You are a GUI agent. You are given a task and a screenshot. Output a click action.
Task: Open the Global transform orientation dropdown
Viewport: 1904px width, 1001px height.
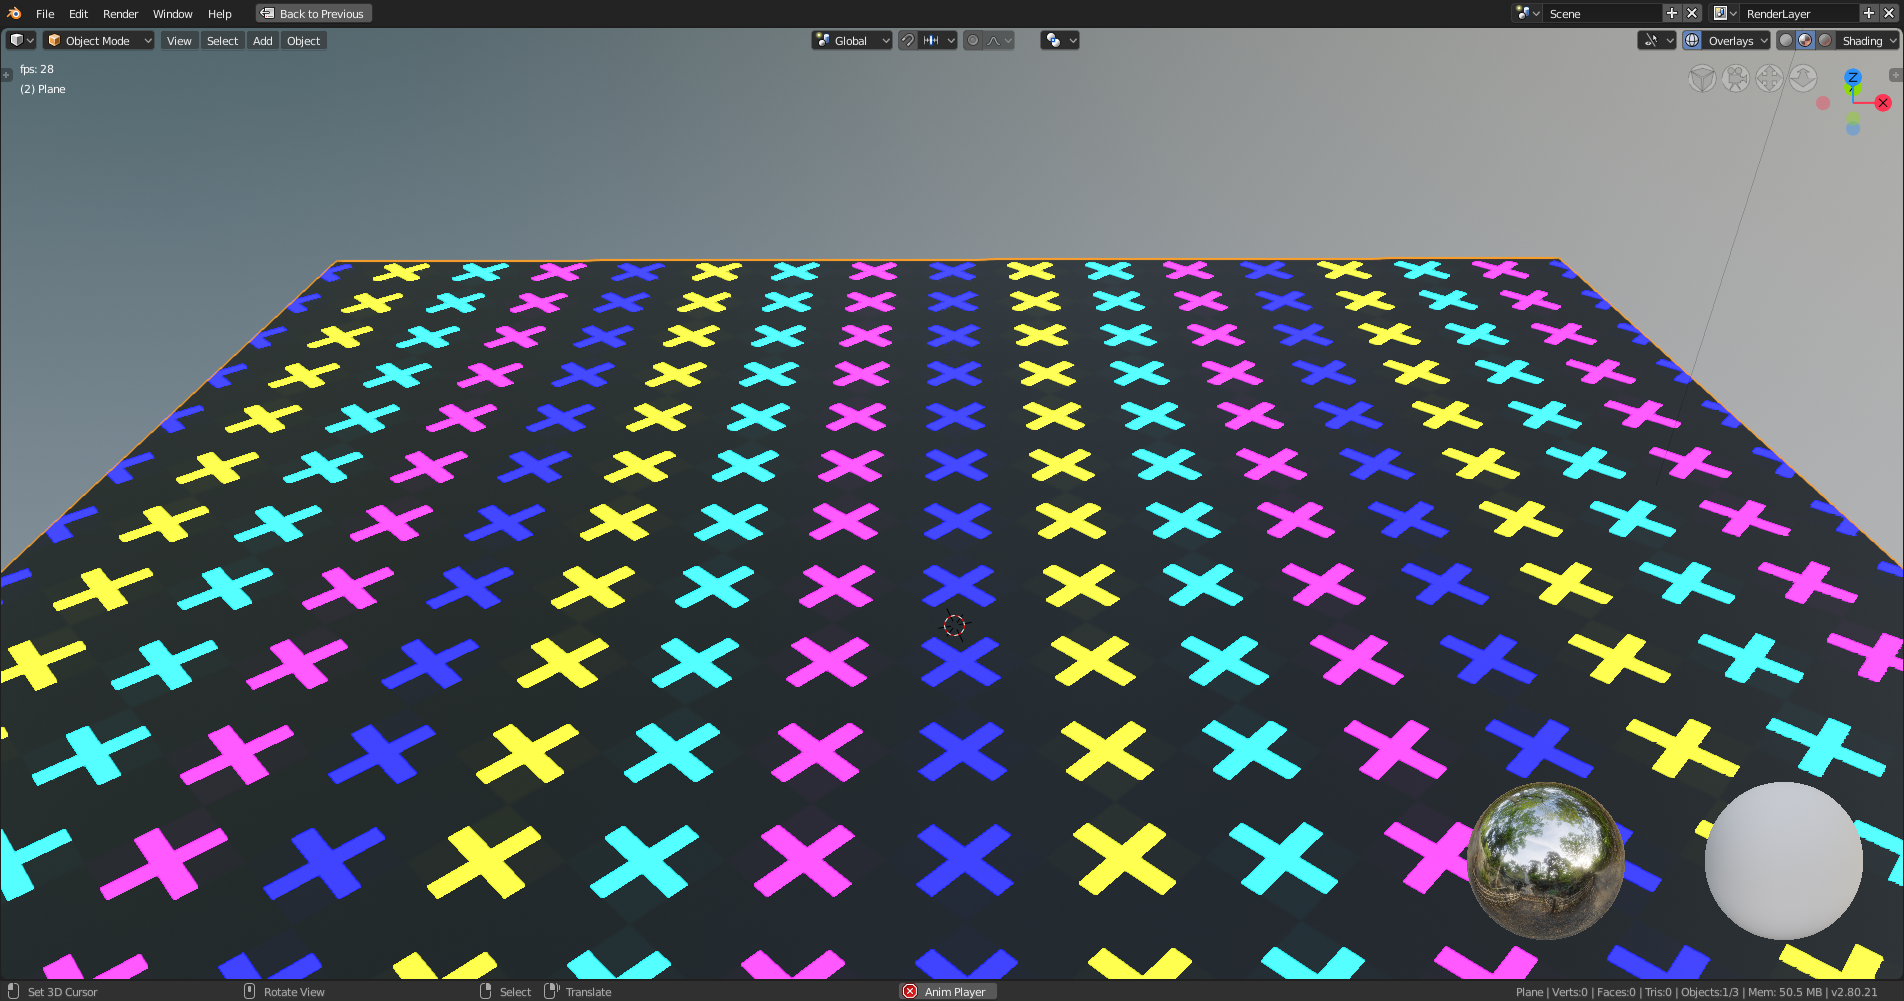point(852,41)
